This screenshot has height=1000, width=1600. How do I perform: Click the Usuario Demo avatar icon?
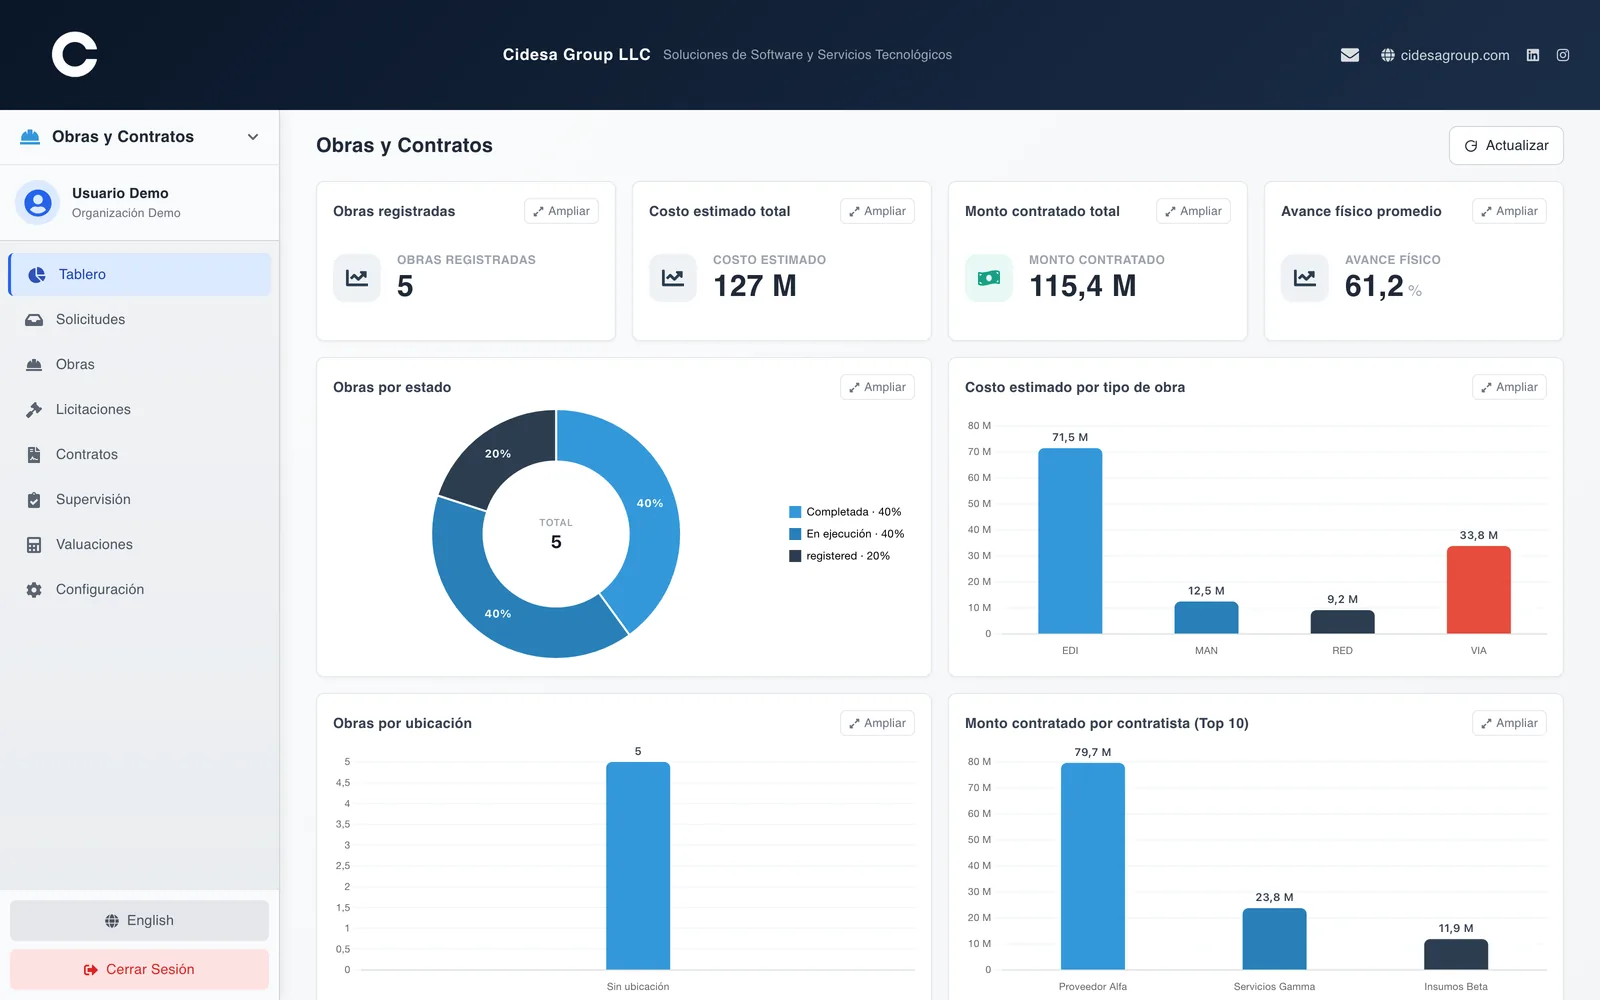point(38,203)
